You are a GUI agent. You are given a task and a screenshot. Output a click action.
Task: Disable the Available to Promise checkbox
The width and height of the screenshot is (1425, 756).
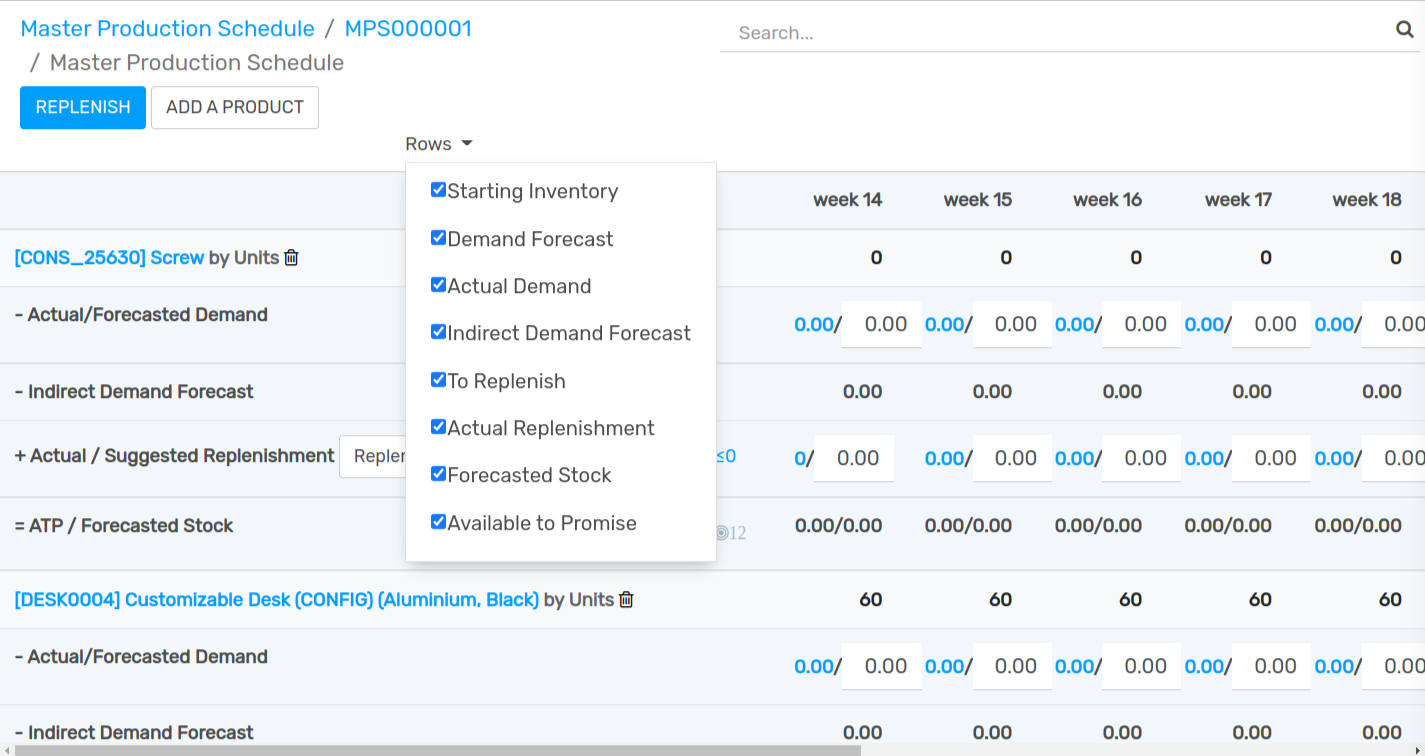[438, 522]
